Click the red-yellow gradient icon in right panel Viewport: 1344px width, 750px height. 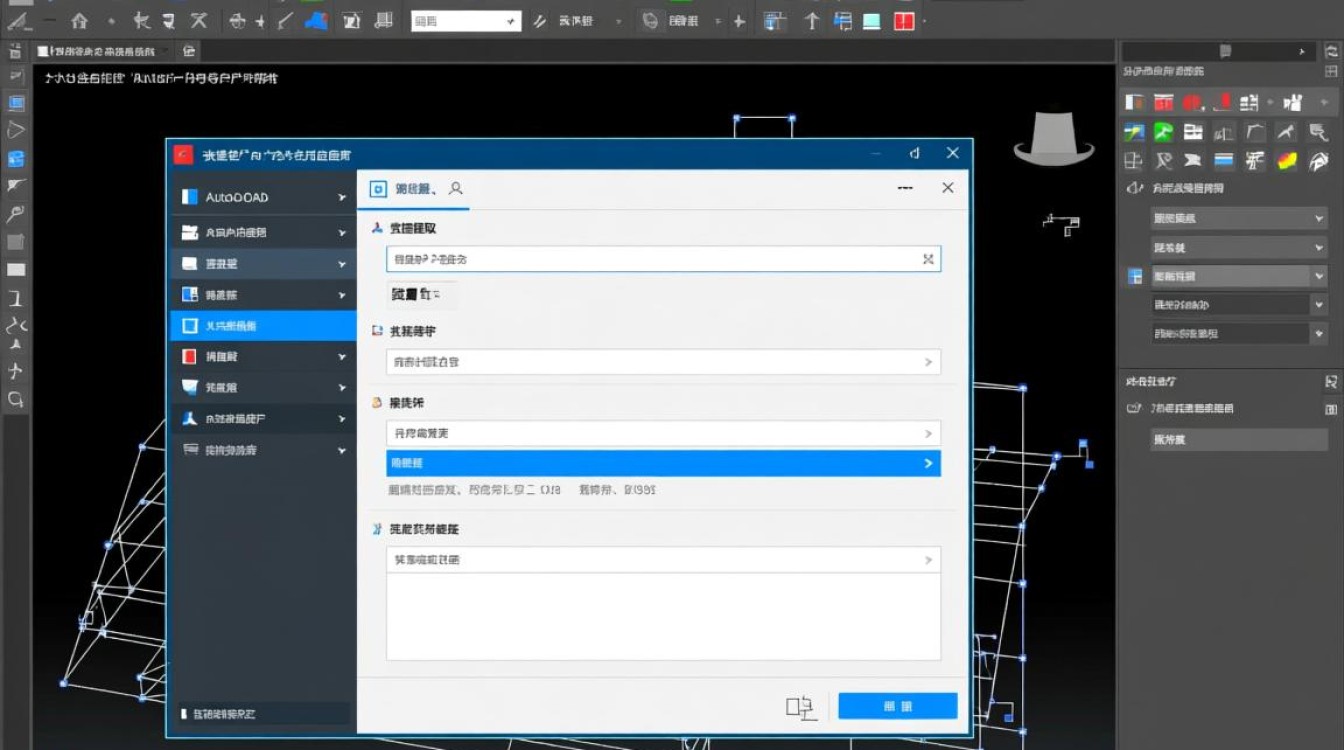(1287, 161)
